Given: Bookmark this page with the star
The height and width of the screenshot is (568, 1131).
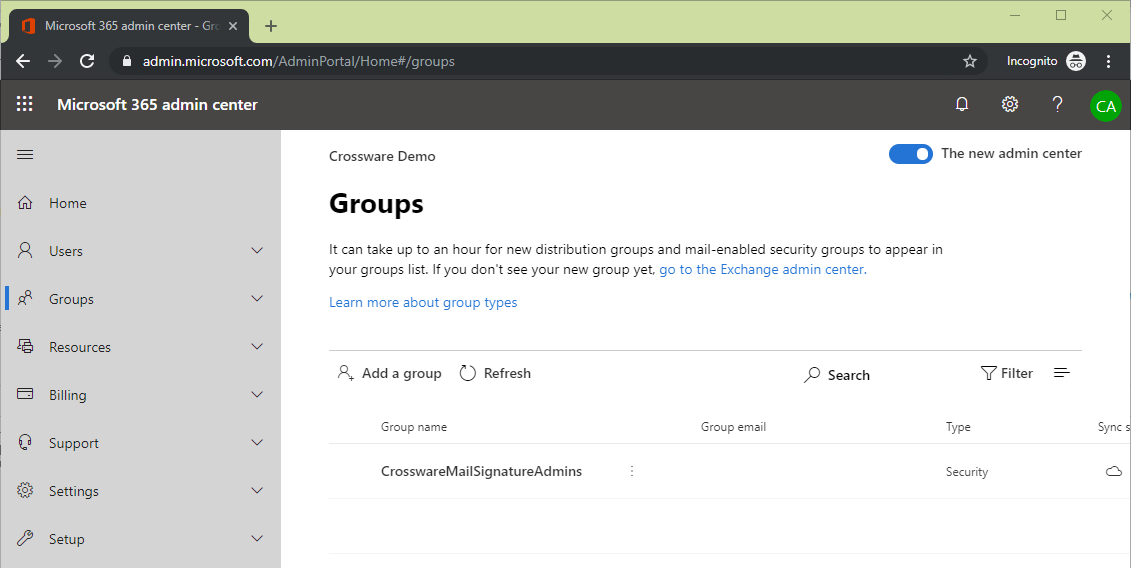Looking at the screenshot, I should (970, 61).
